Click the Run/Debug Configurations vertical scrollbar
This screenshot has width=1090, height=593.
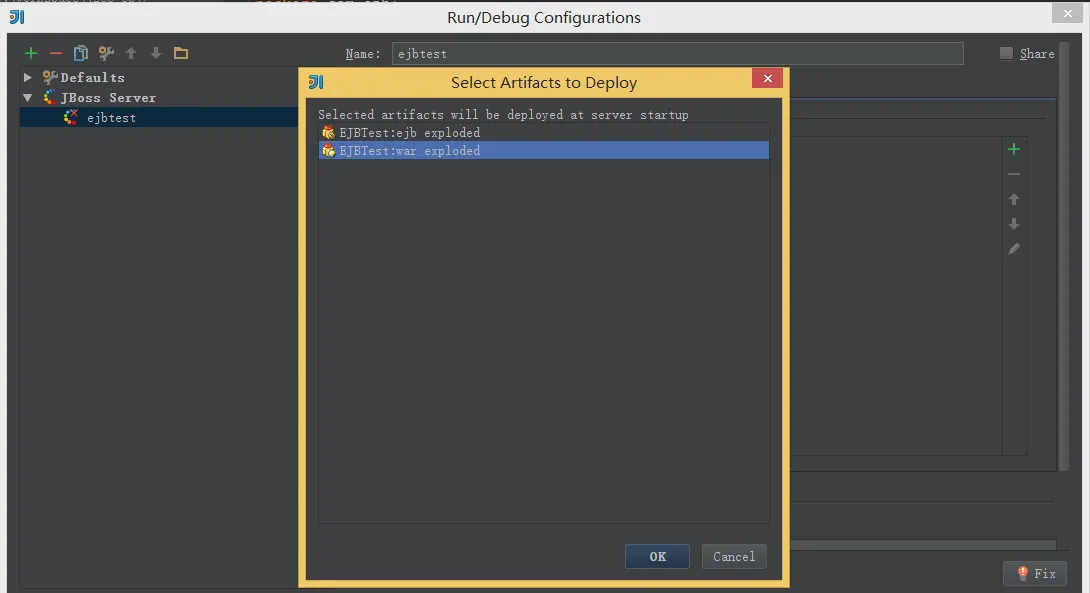[x=1064, y=257]
